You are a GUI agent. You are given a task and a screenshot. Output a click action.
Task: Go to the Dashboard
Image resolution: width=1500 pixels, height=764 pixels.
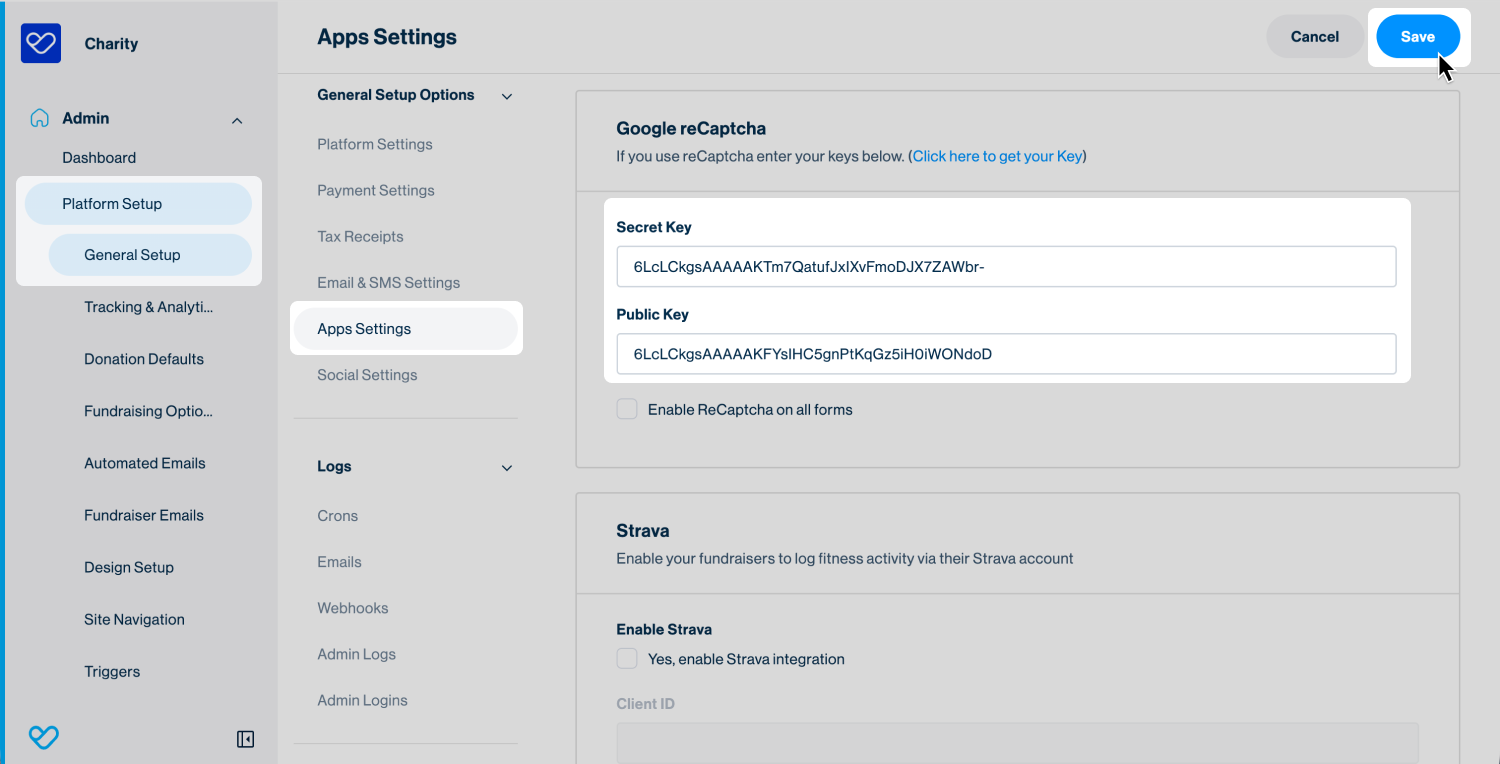coord(99,157)
